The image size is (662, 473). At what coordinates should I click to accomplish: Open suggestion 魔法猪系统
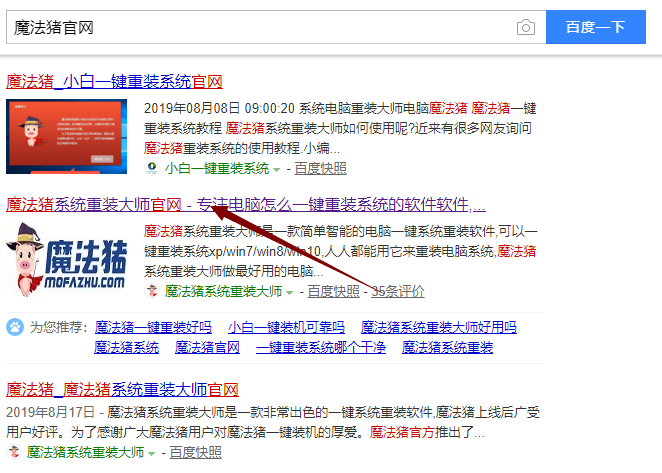pos(127,348)
